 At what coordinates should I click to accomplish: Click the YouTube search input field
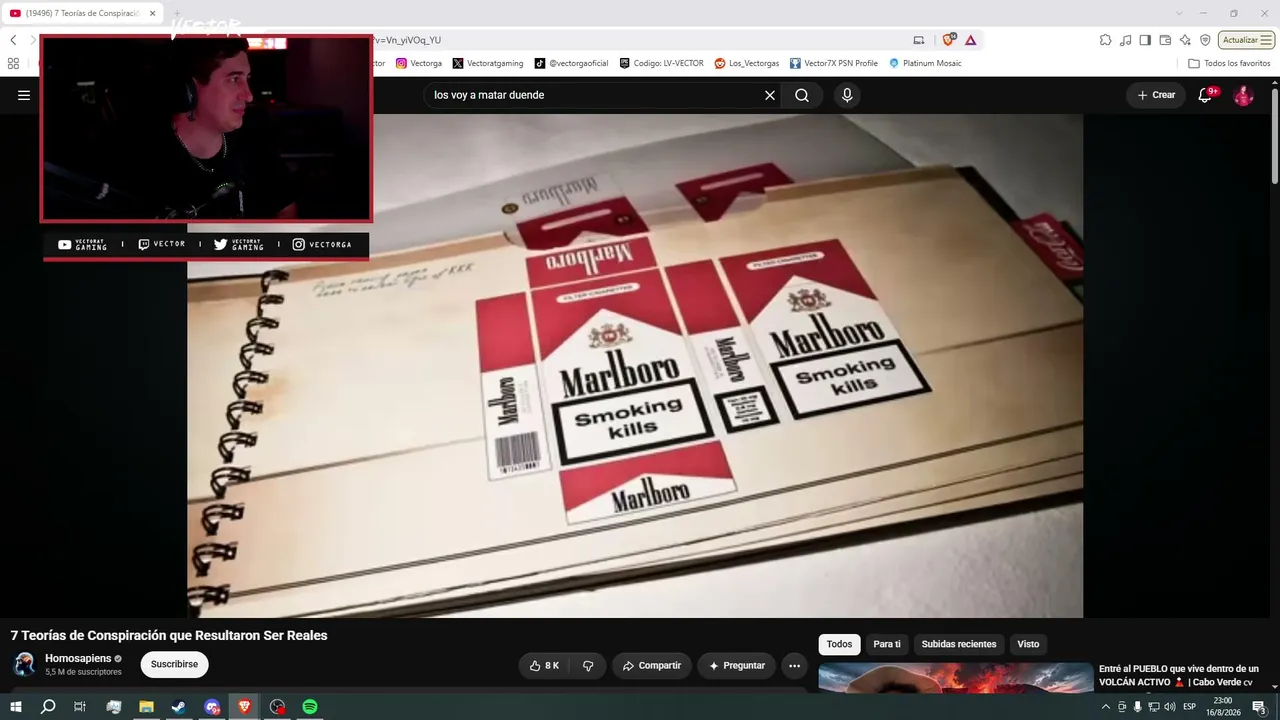(x=595, y=95)
